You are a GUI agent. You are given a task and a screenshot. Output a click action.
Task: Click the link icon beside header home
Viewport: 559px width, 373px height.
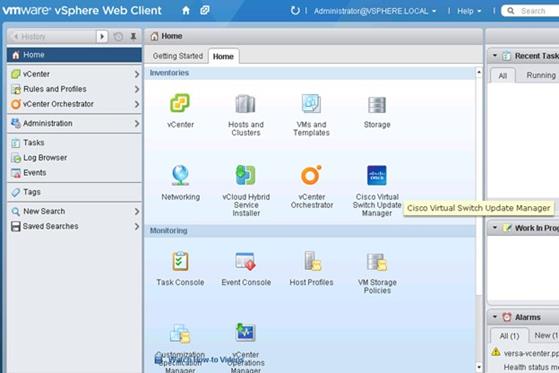point(205,10)
